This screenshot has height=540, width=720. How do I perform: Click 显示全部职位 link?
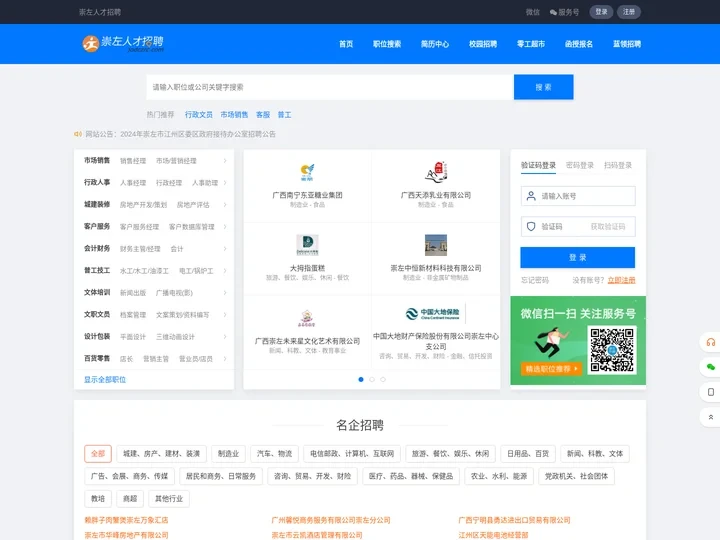105,380
